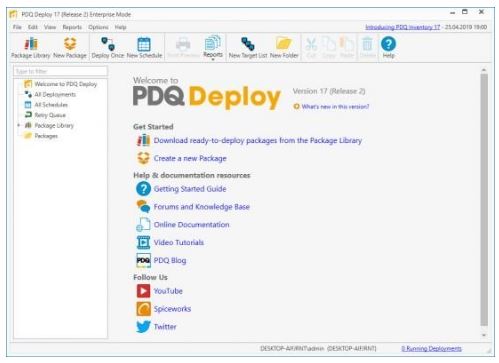Open the View menu

tap(50, 27)
